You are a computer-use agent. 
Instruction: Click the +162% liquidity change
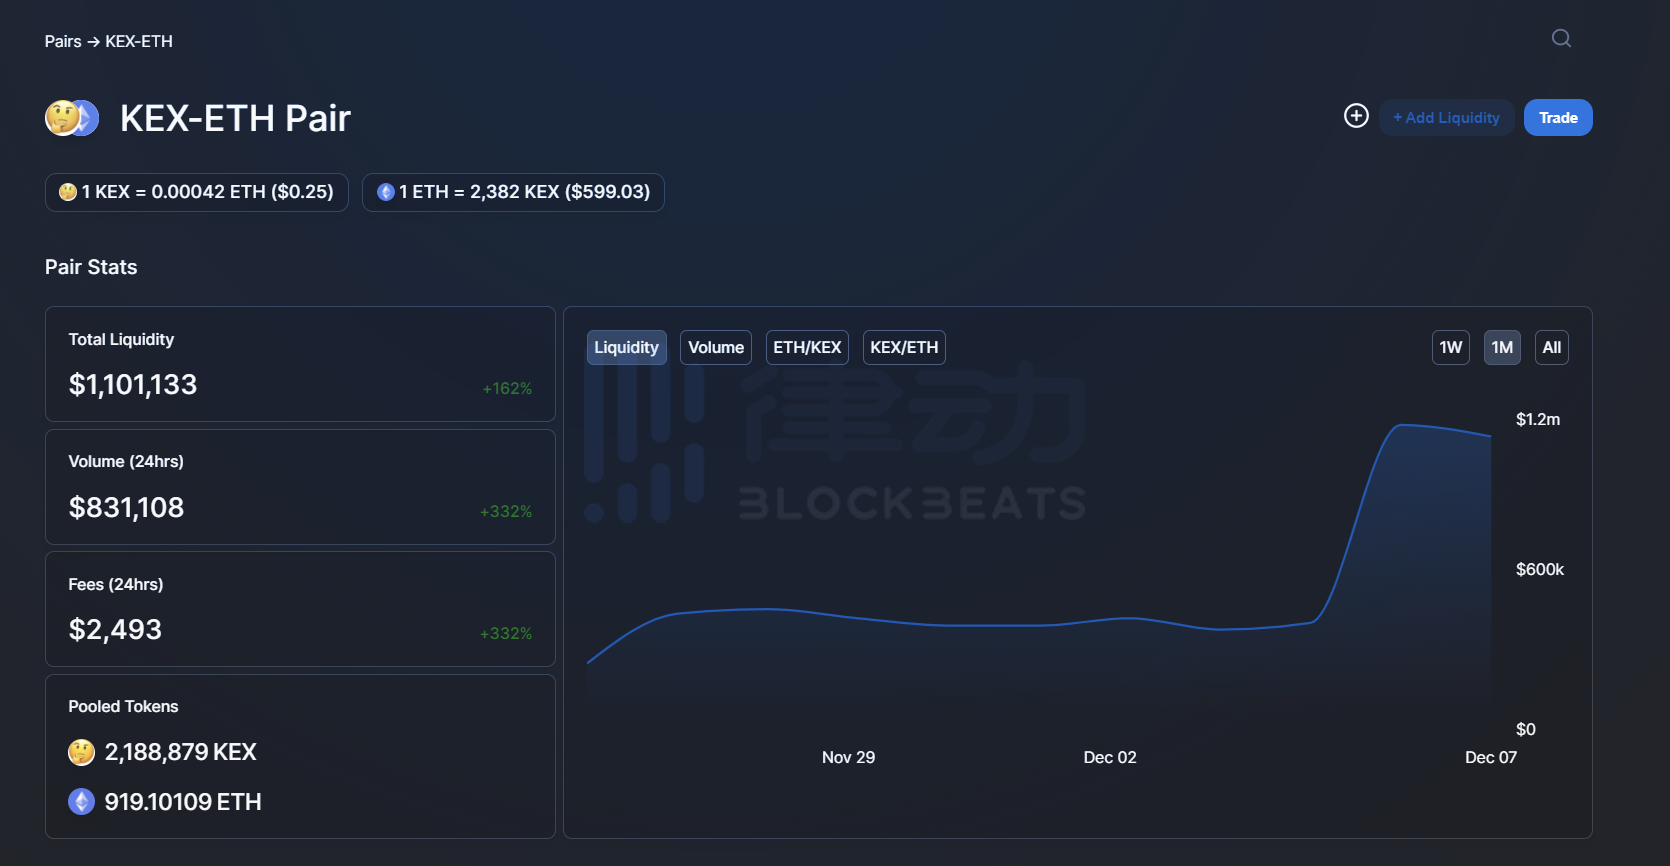coord(507,389)
